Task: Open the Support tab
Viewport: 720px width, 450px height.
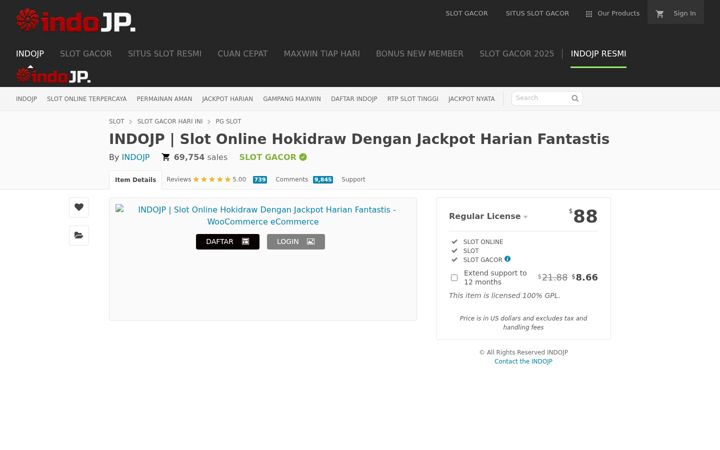Action: (x=353, y=180)
